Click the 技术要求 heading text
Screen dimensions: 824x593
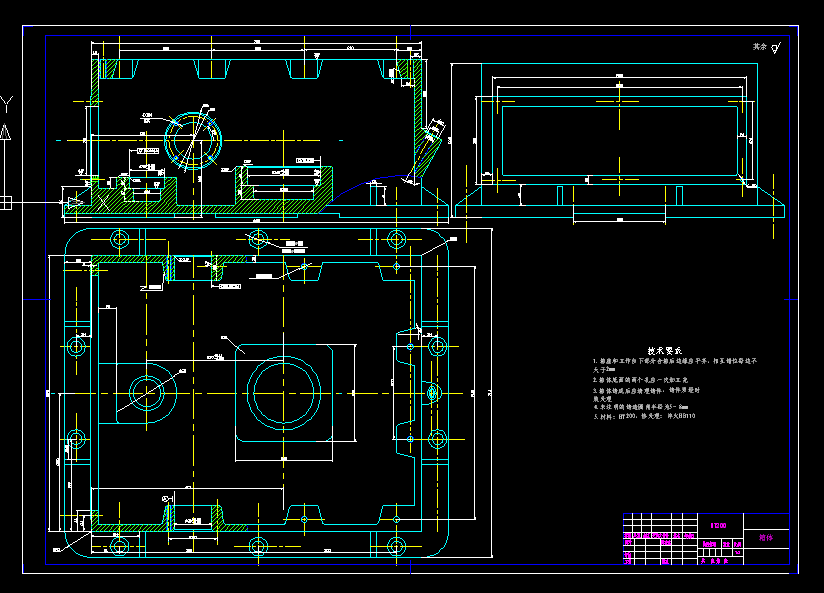(x=664, y=351)
